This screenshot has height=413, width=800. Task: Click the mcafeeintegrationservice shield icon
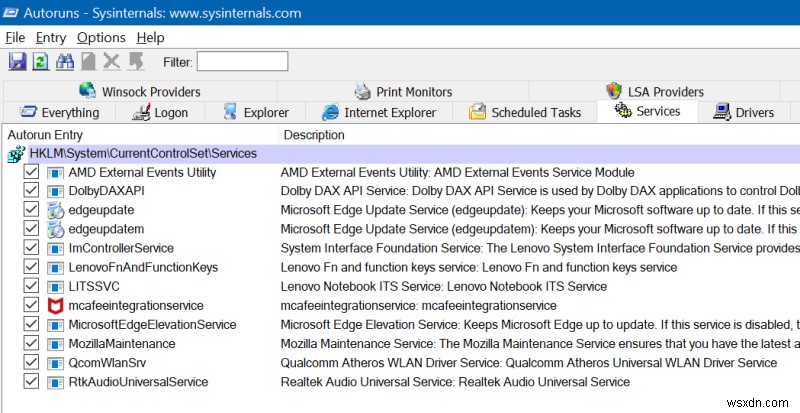pyautogui.click(x=56, y=305)
